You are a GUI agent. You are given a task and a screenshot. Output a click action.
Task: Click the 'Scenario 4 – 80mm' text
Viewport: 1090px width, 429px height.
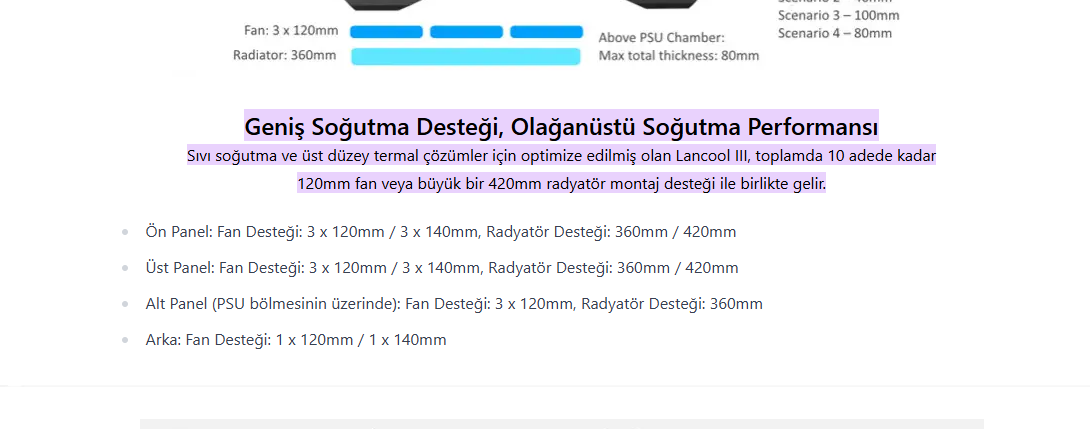(x=835, y=33)
